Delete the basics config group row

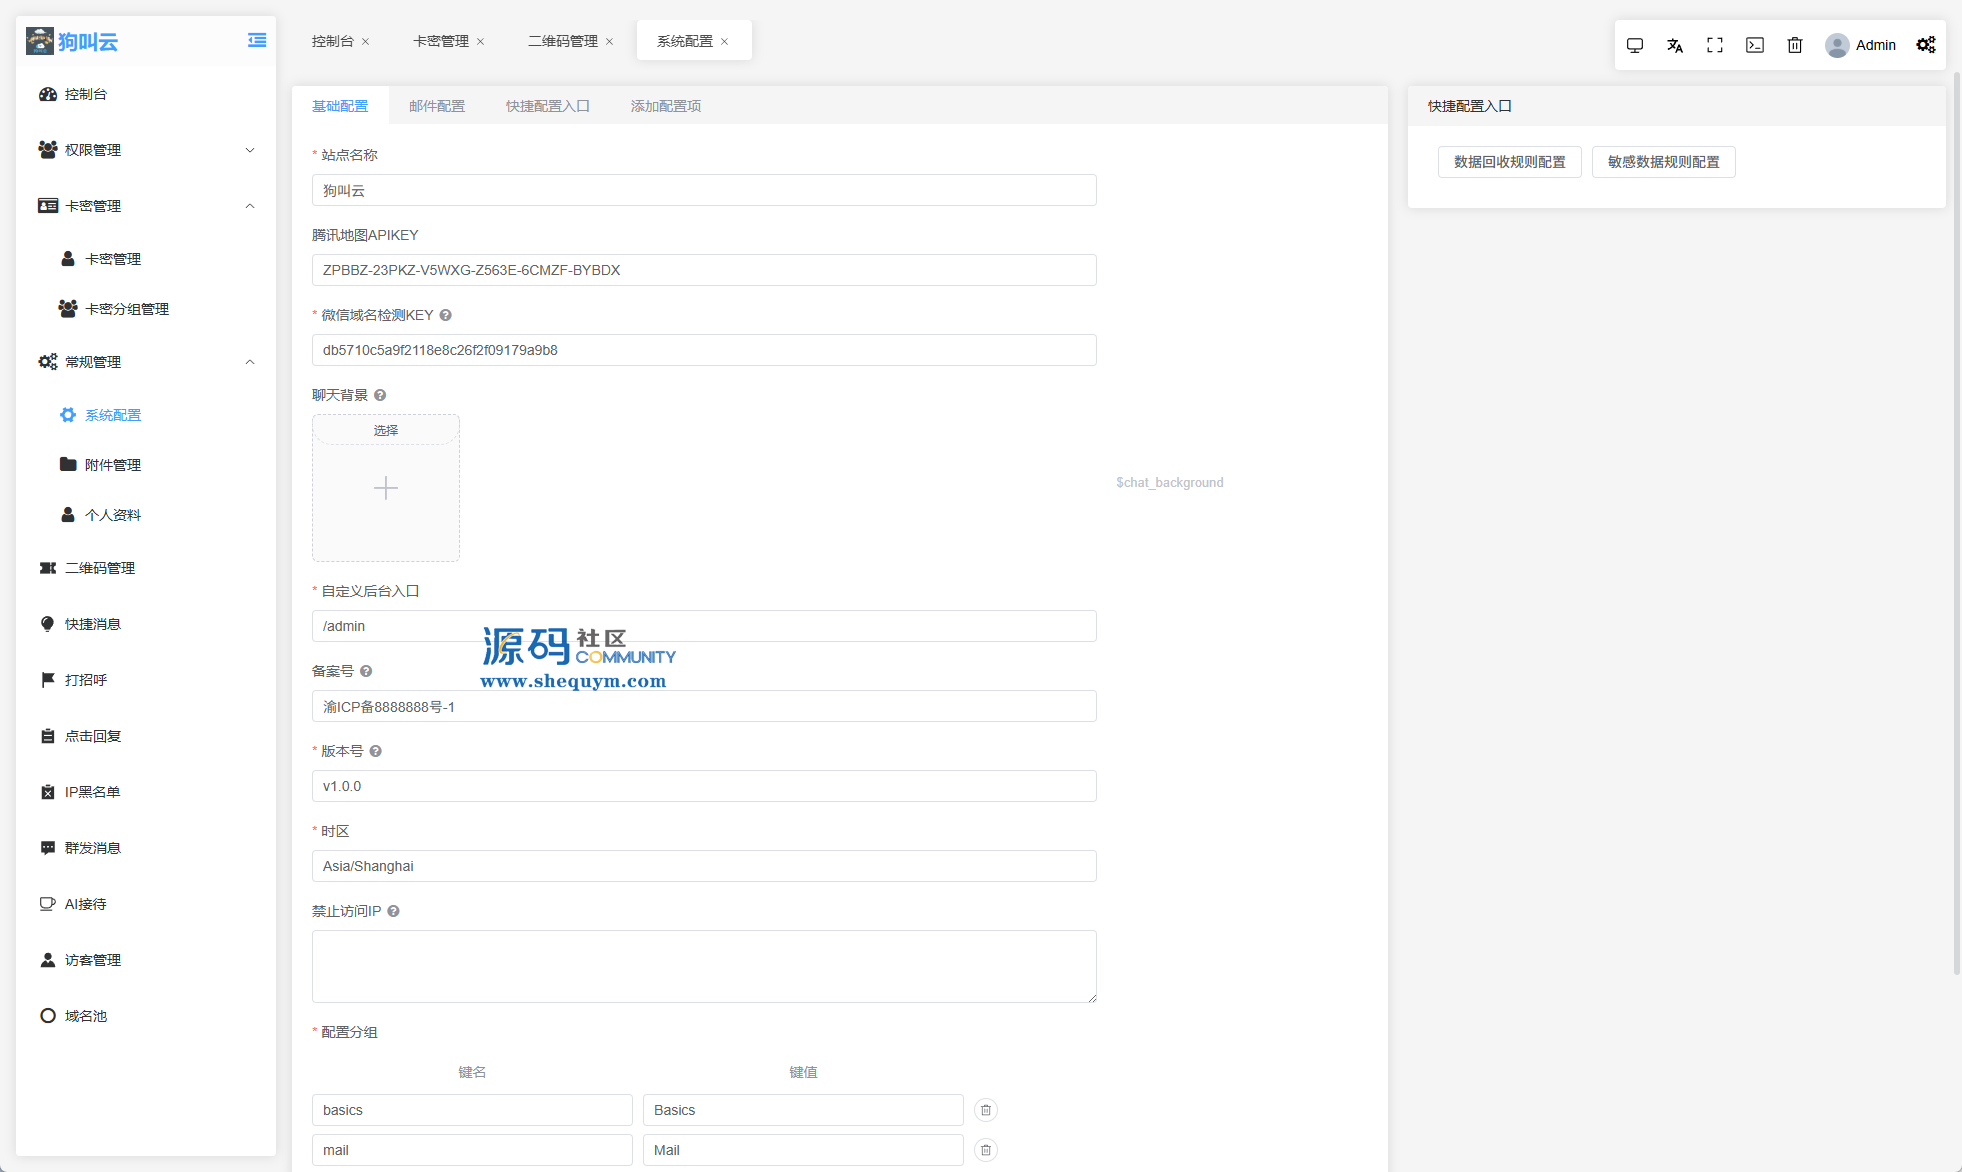(x=986, y=1110)
